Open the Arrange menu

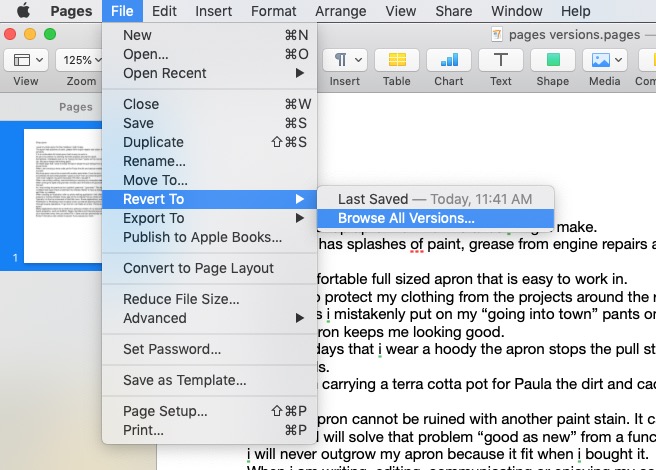pyautogui.click(x=341, y=11)
